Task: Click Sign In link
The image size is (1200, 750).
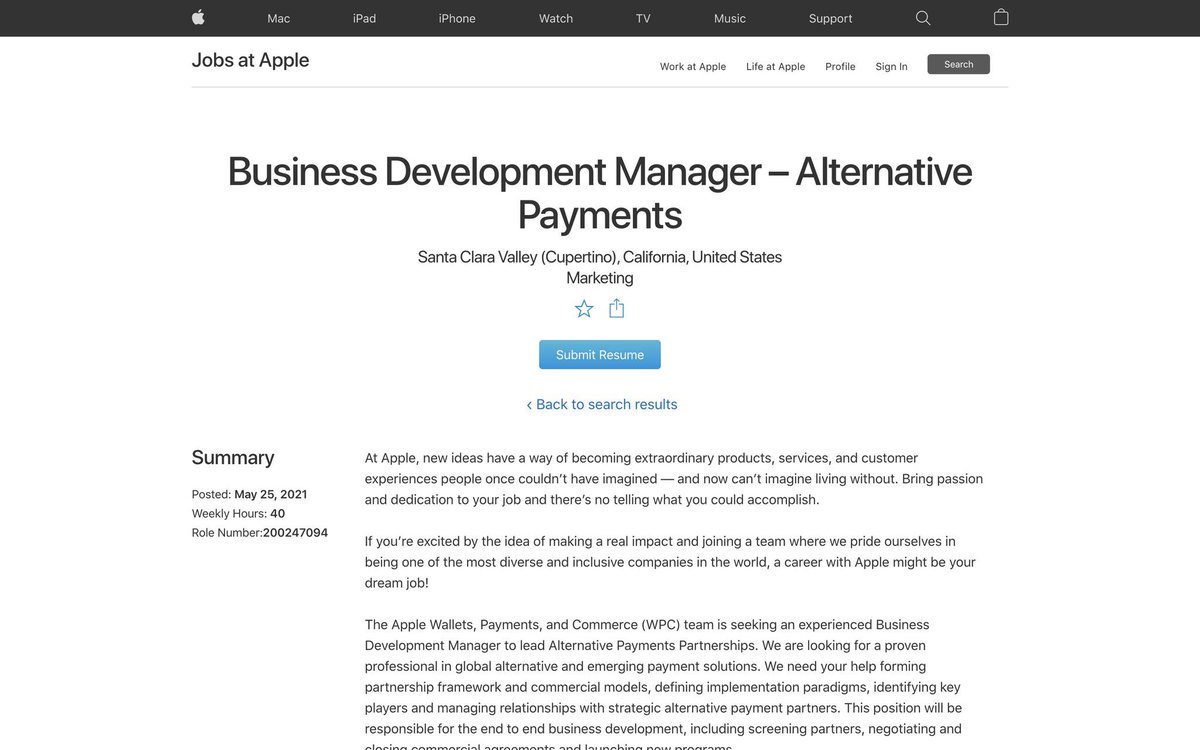Action: tap(892, 67)
